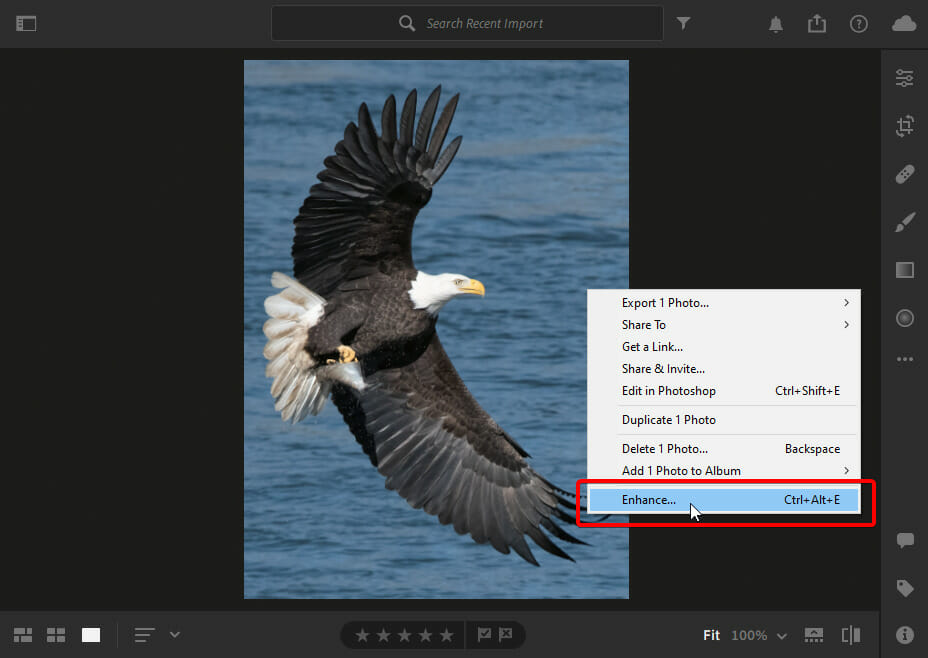
Task: Choose Edit in Photoshop
Action: click(x=668, y=390)
